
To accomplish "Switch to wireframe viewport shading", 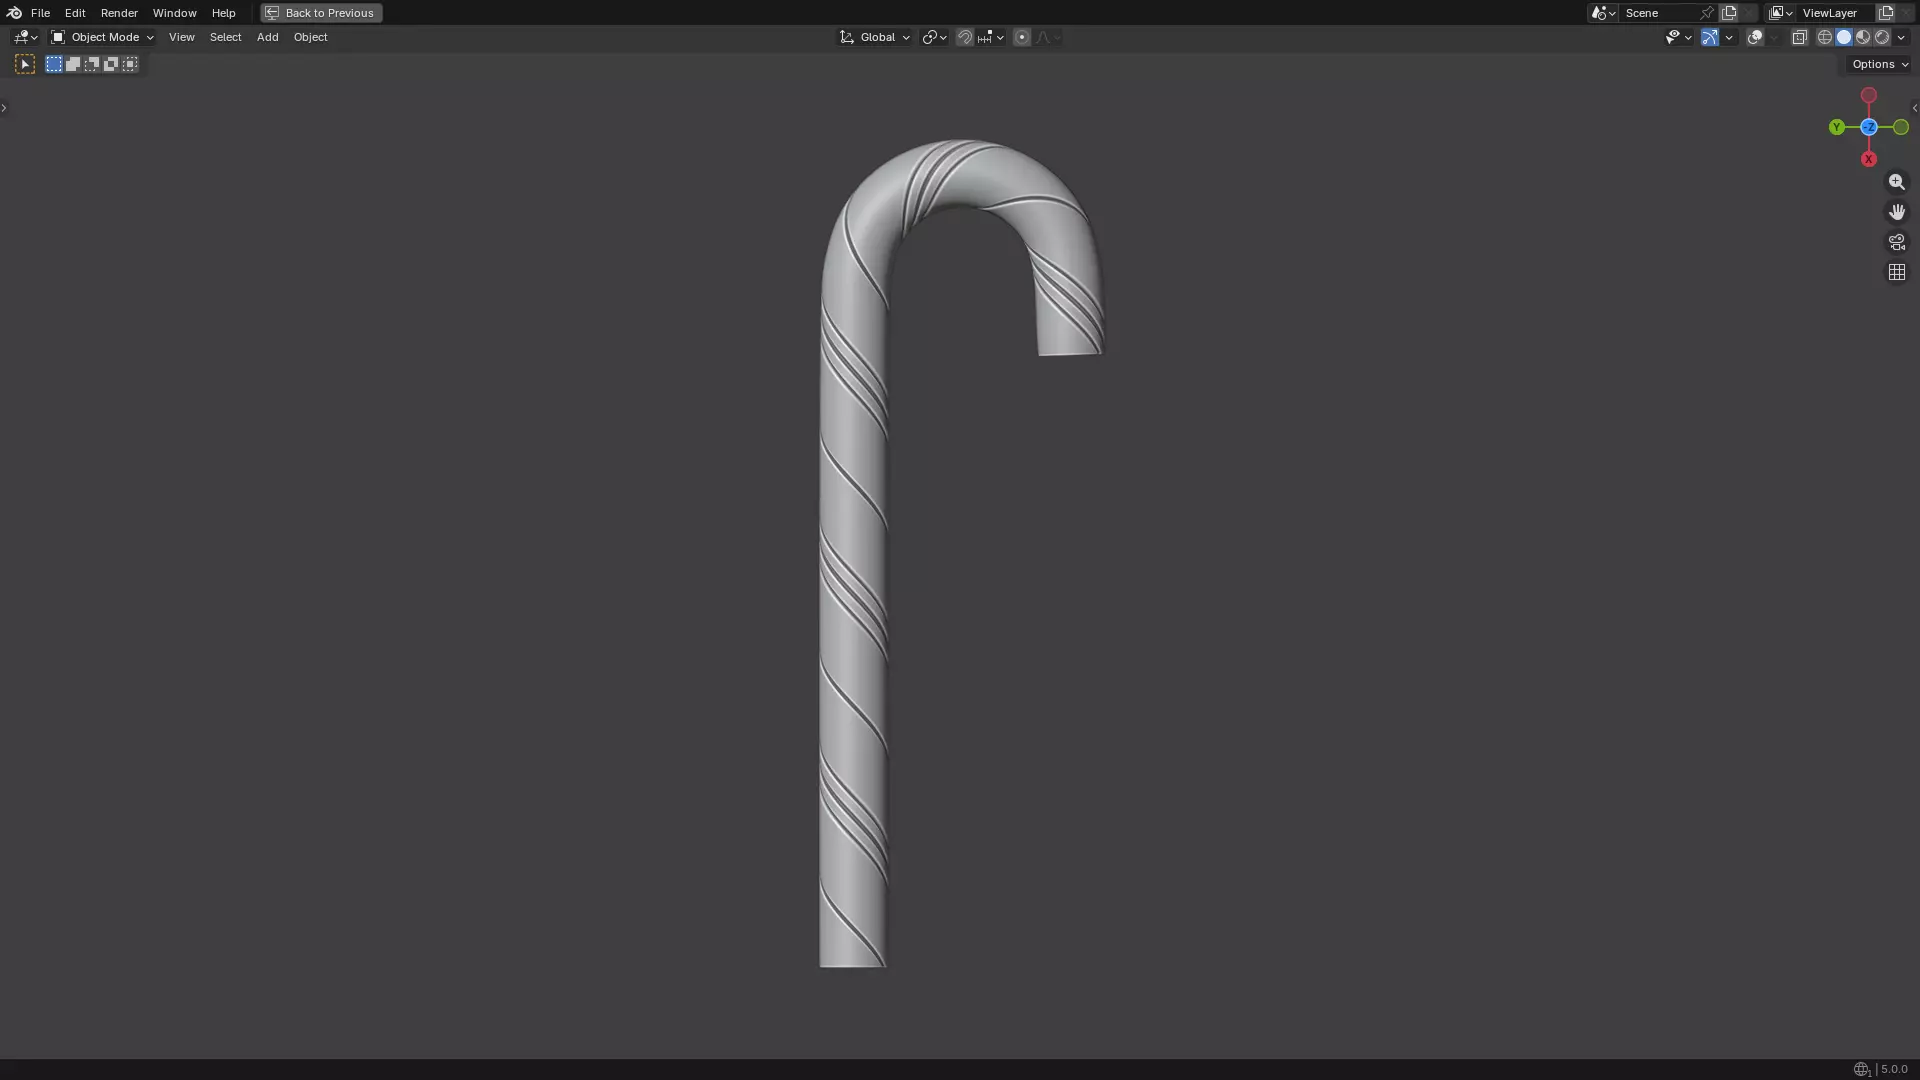I will (x=1824, y=37).
